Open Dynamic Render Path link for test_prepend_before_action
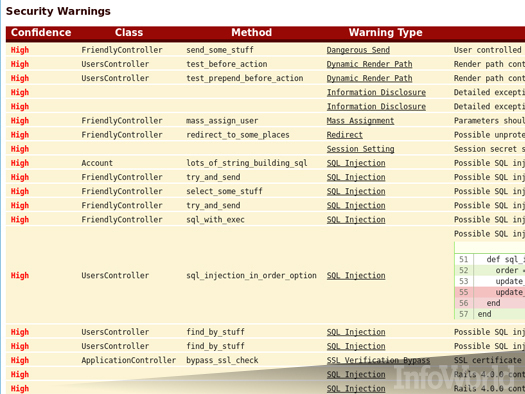The height and width of the screenshot is (394, 525). coord(369,78)
